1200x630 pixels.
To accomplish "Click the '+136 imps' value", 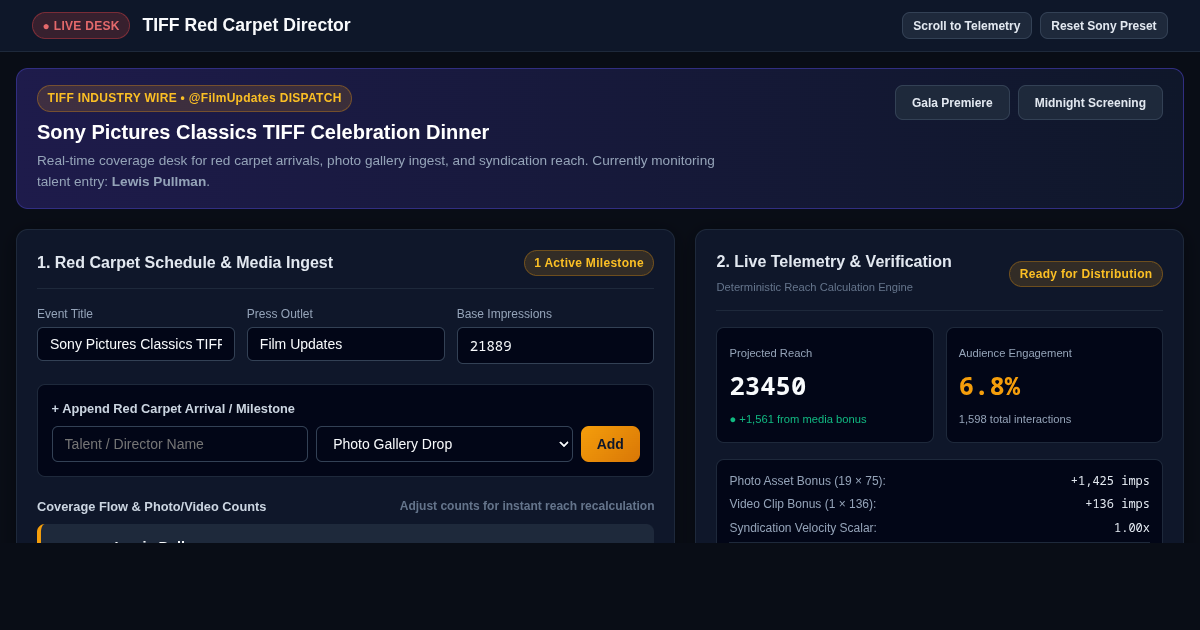I will pyautogui.click(x=1117, y=504).
